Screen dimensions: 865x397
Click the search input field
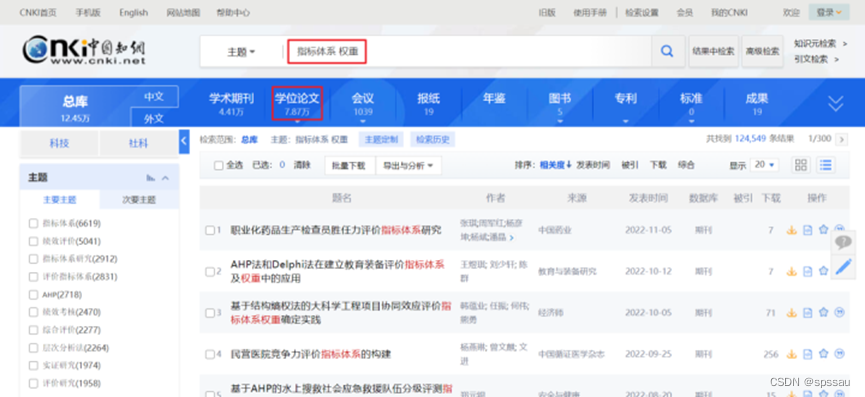(x=469, y=52)
